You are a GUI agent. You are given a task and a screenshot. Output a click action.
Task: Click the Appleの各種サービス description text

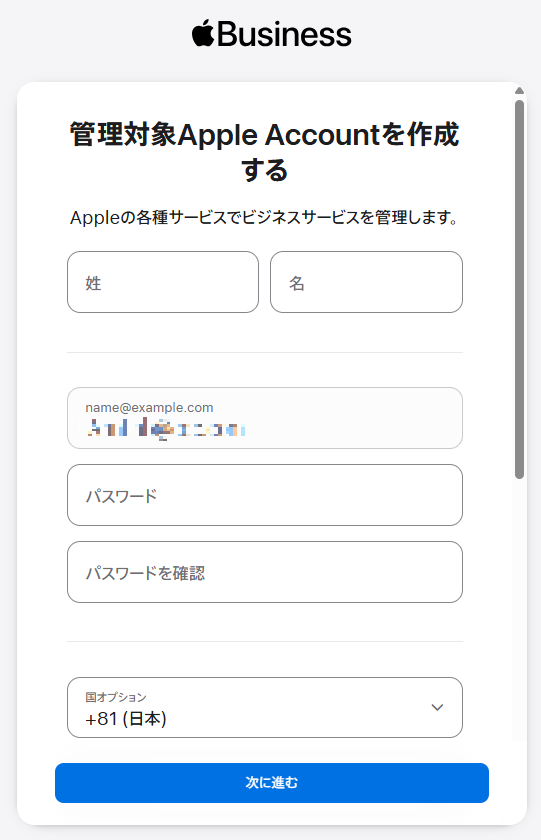pyautogui.click(x=265, y=218)
